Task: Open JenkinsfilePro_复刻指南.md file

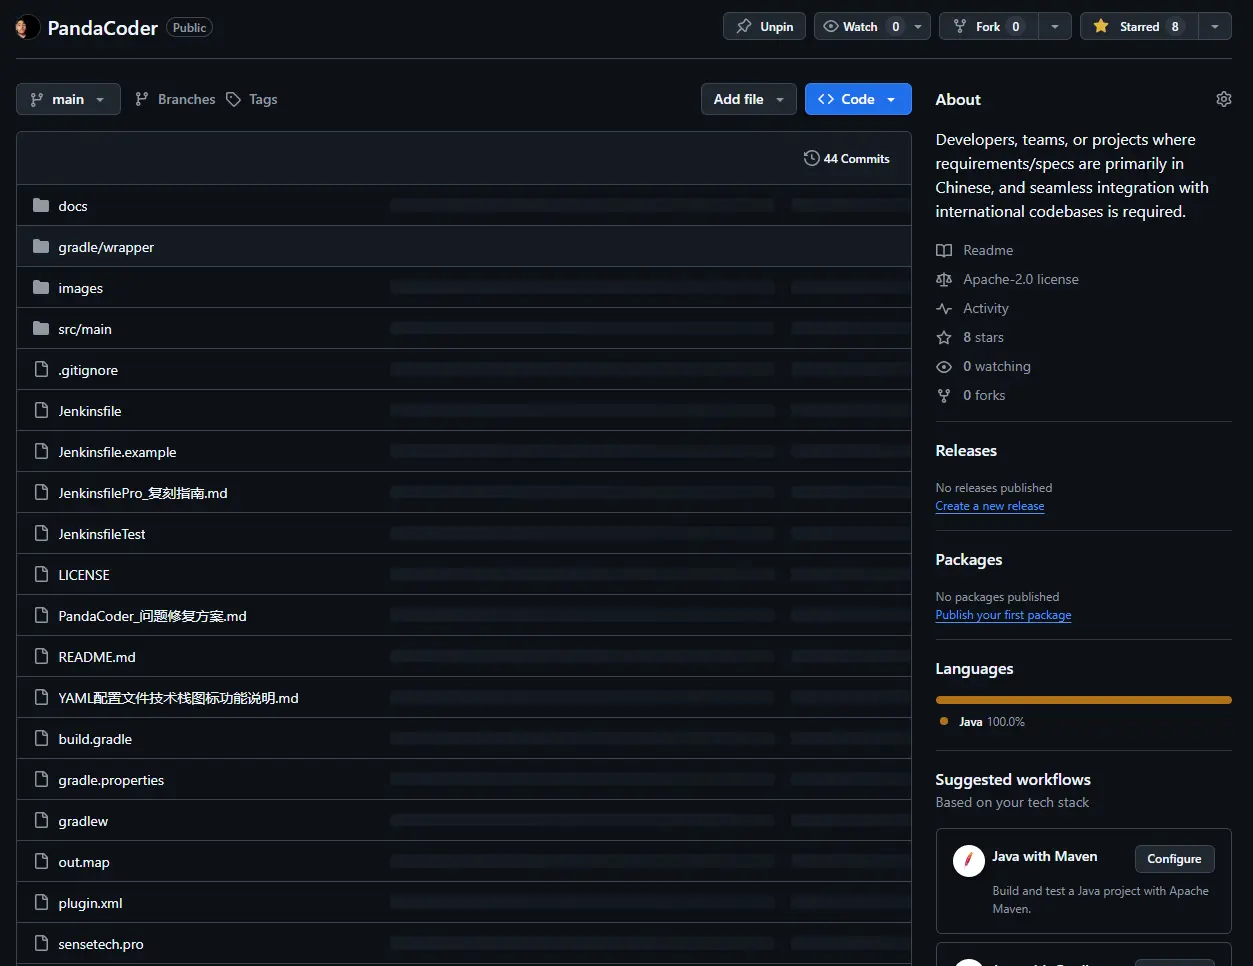Action: 143,493
